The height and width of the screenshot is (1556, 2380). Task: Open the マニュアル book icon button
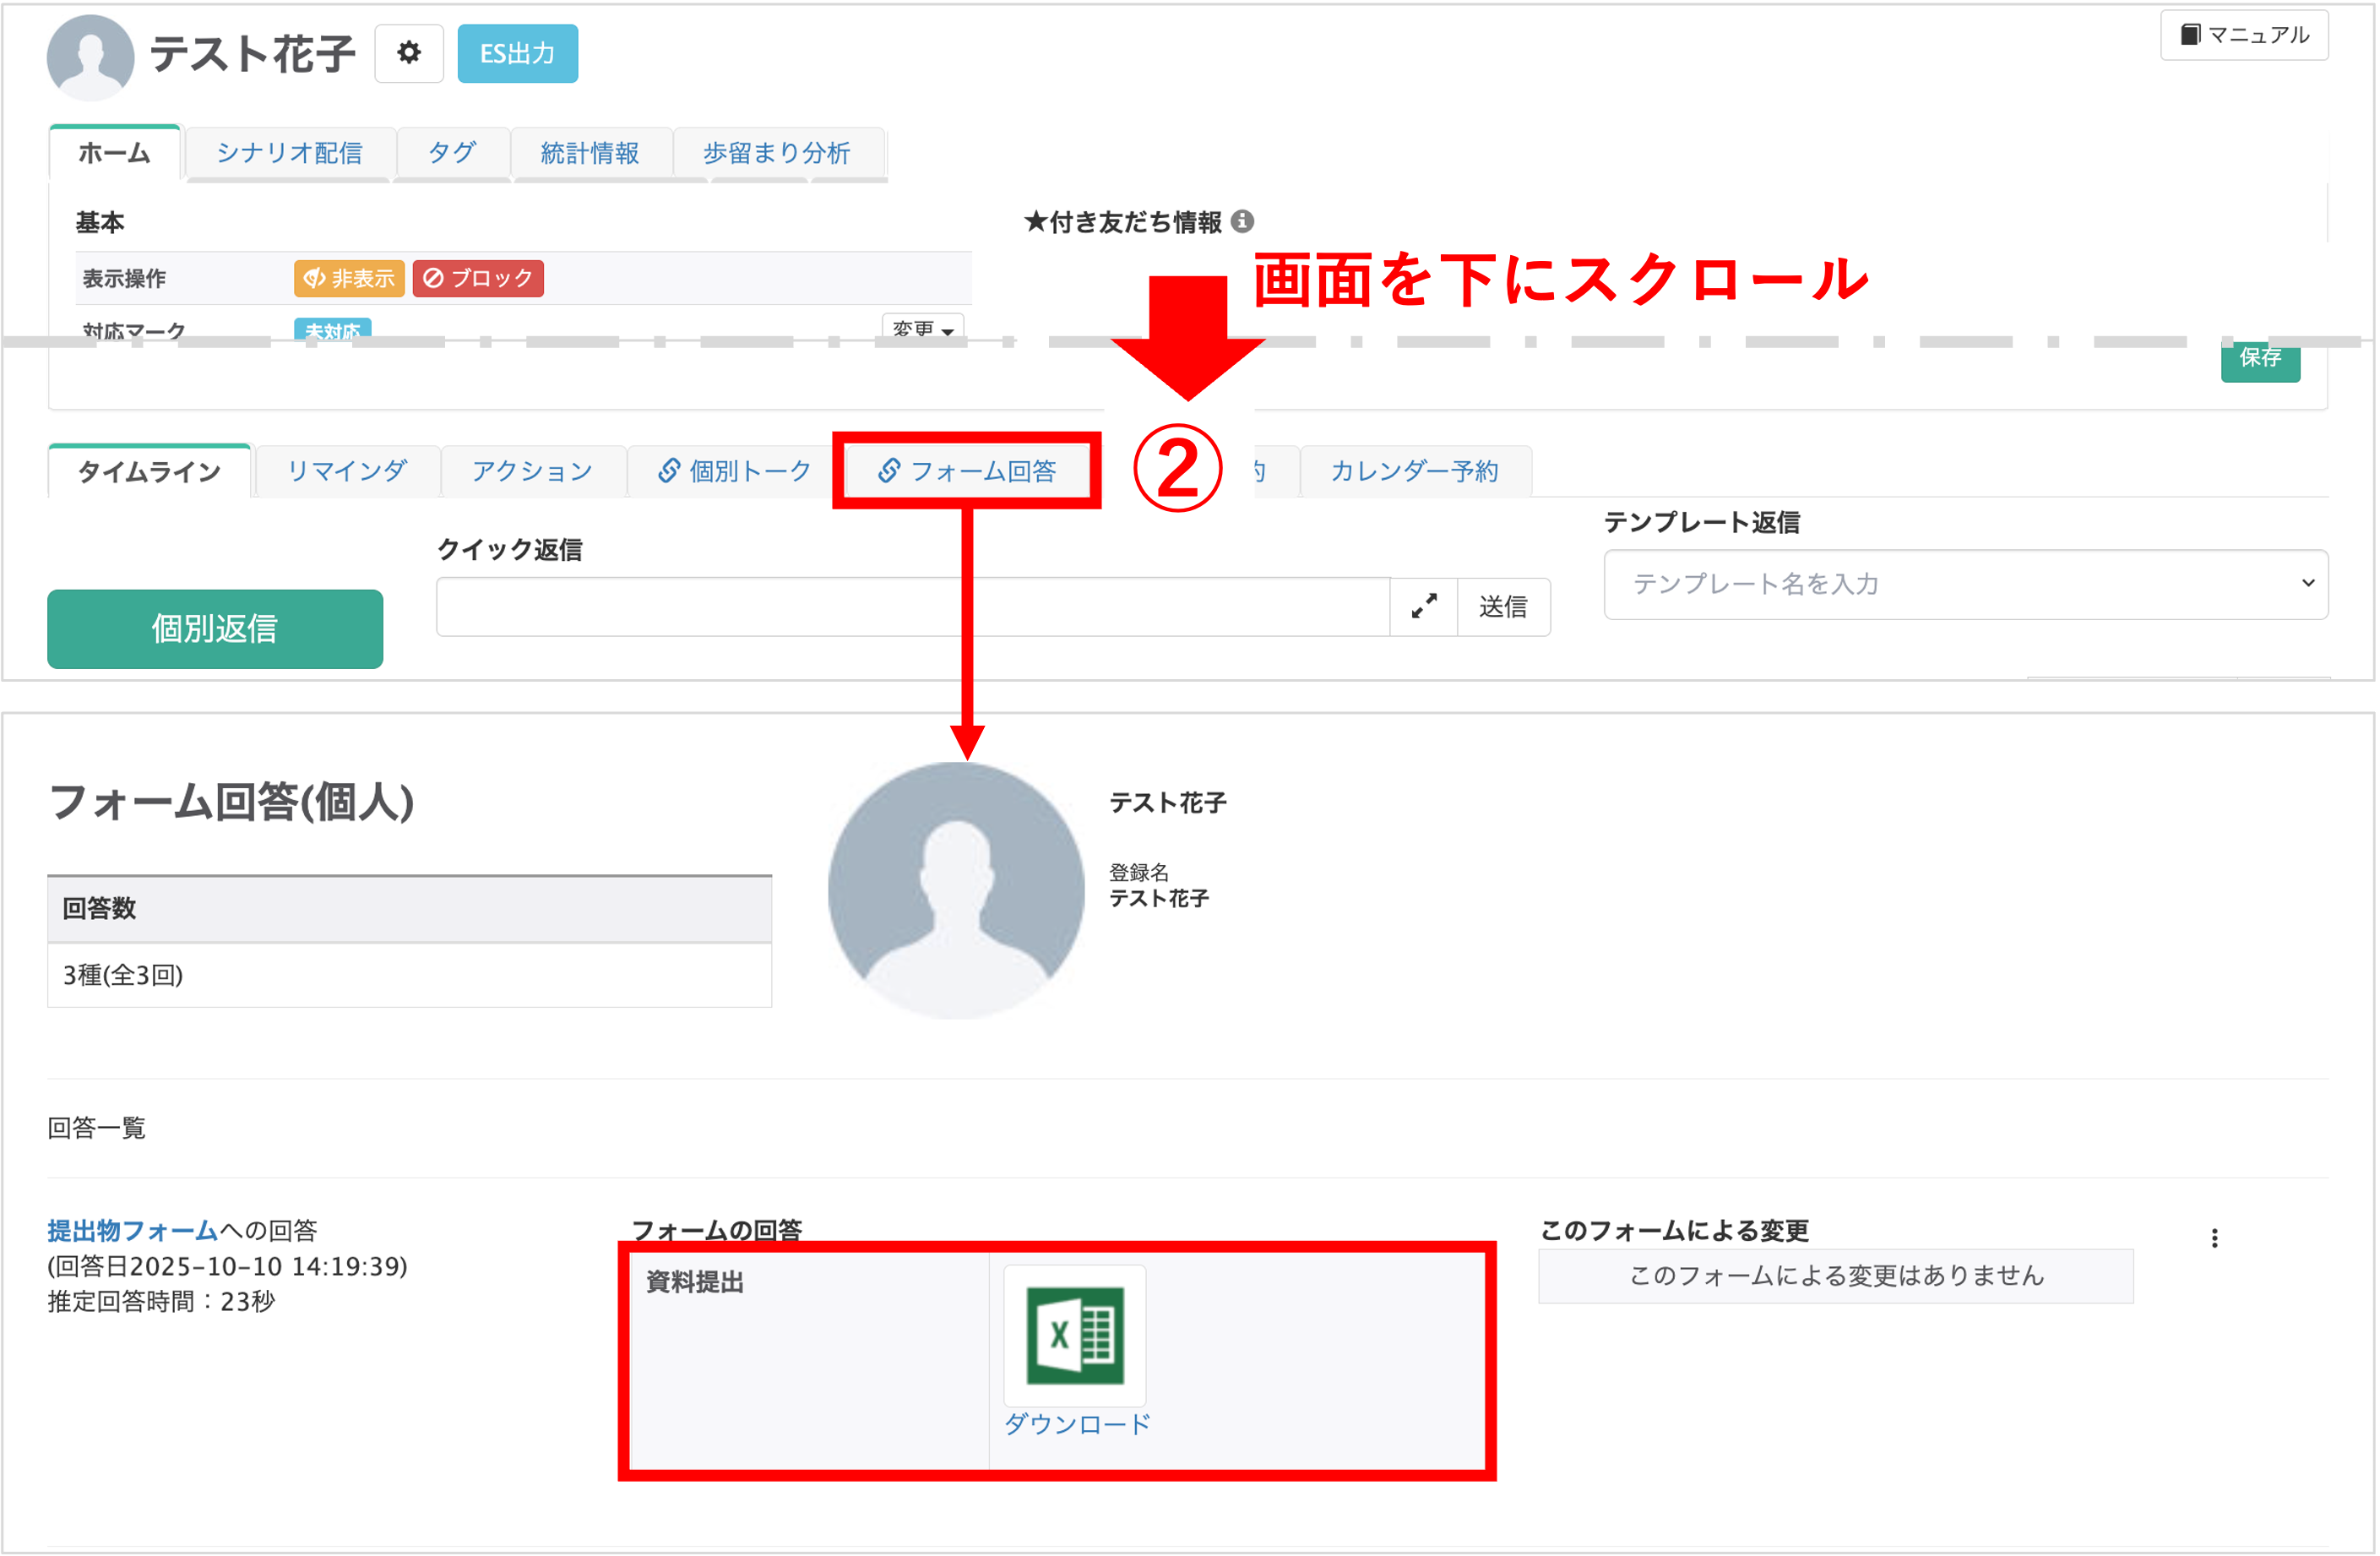click(2245, 35)
